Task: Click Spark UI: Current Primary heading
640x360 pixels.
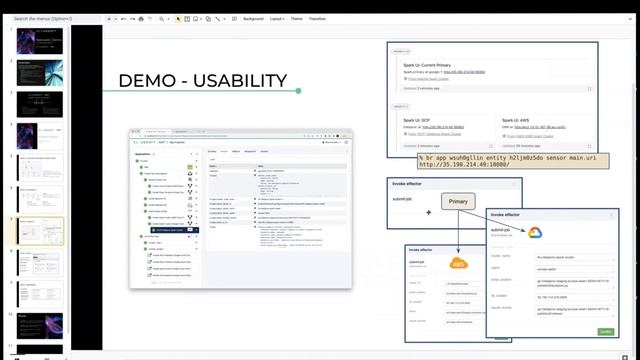Action: [427, 65]
